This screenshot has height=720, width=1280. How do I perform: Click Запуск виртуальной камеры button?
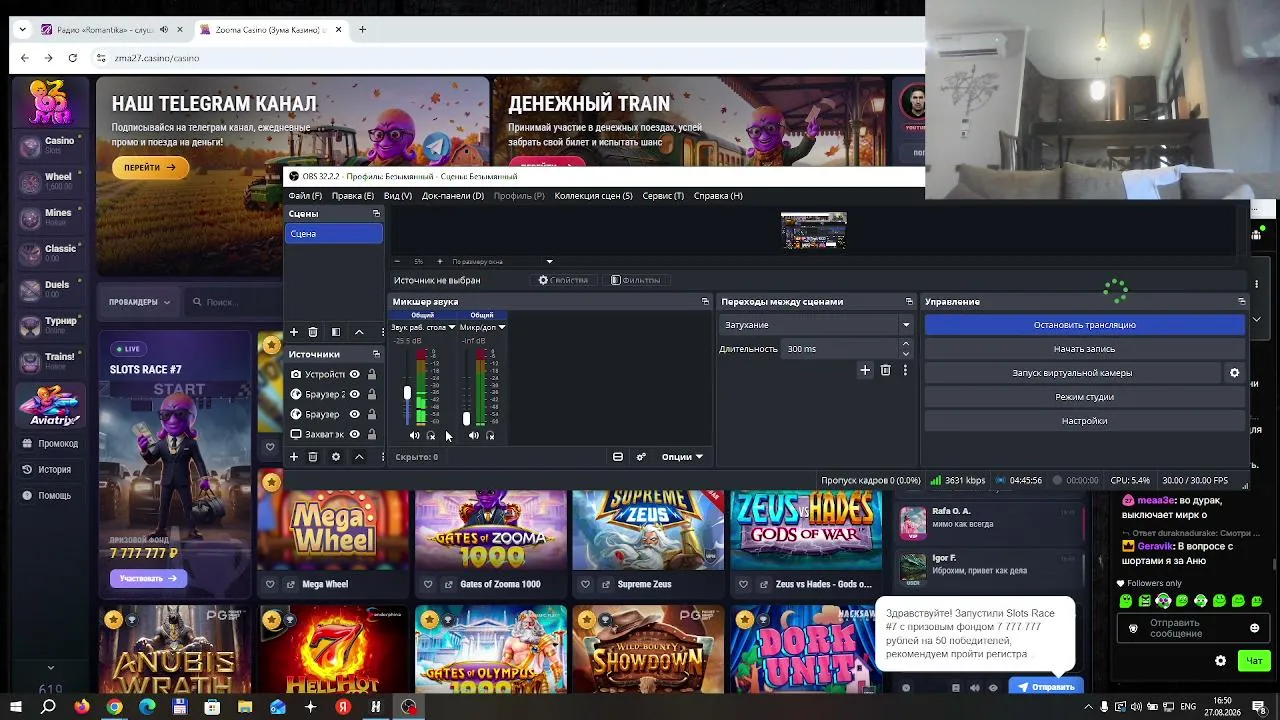click(1072, 373)
